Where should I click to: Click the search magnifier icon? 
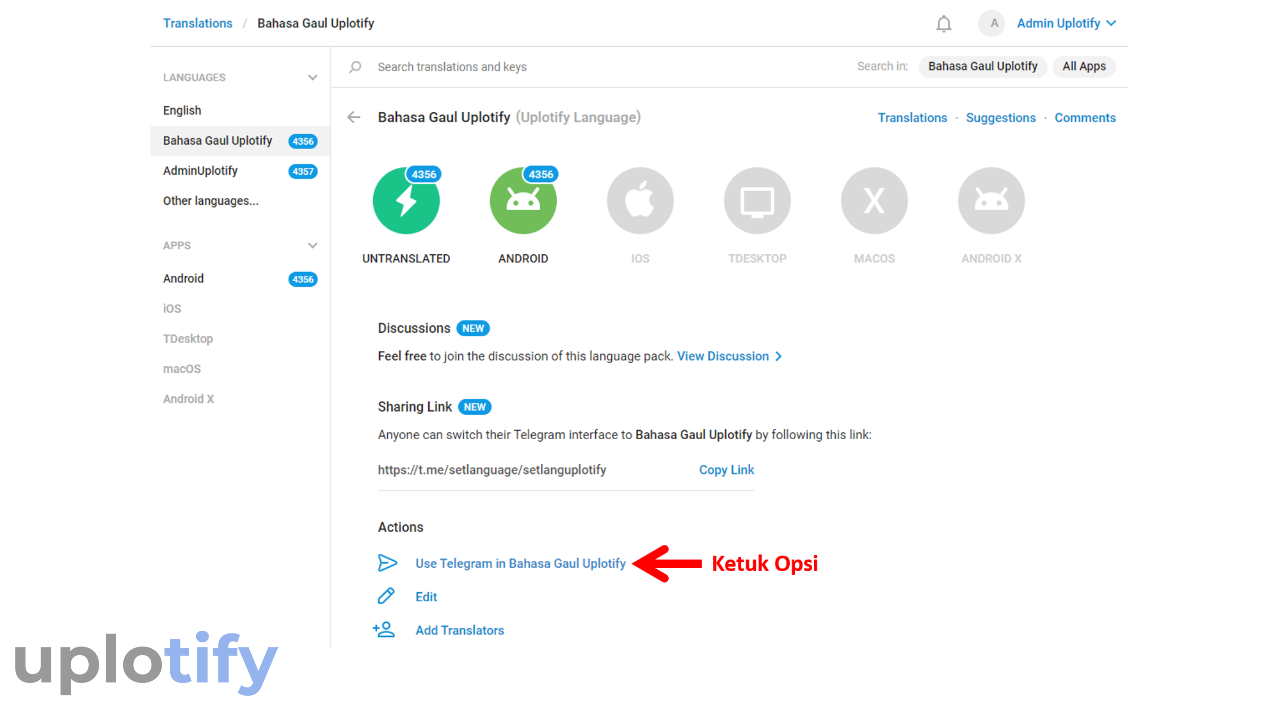355,67
